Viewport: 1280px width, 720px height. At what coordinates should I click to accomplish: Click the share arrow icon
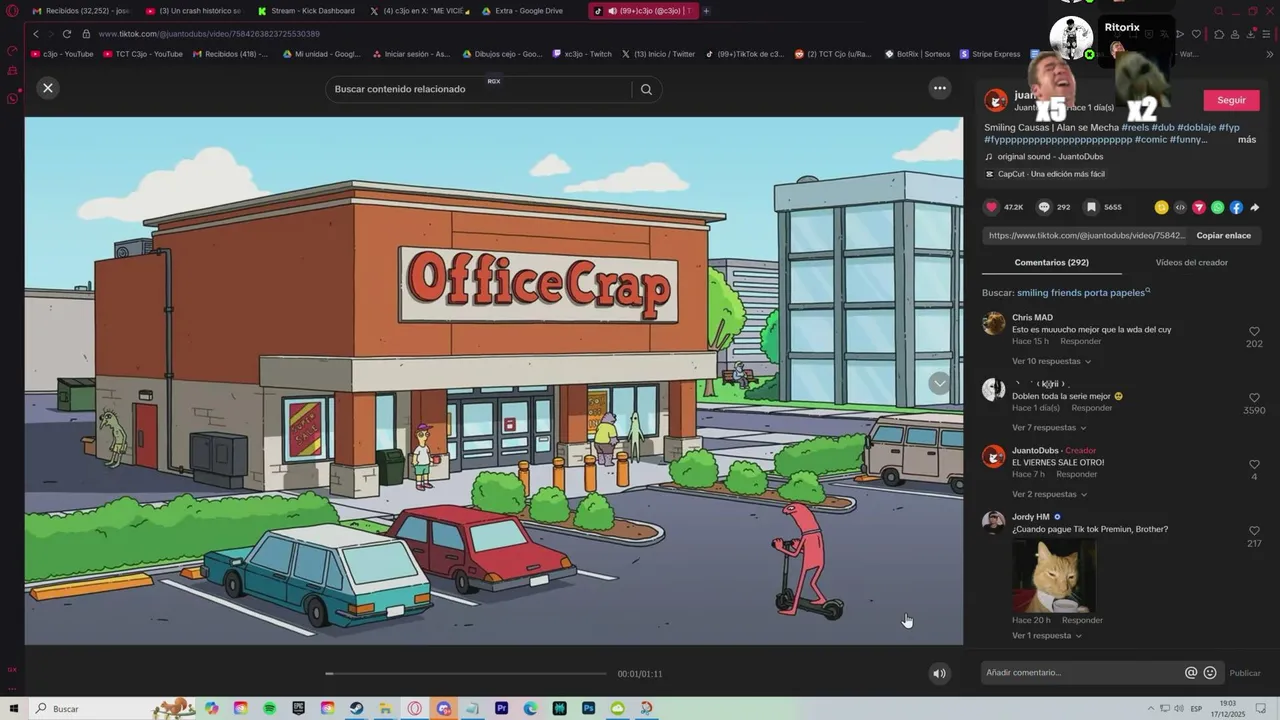[1255, 207]
